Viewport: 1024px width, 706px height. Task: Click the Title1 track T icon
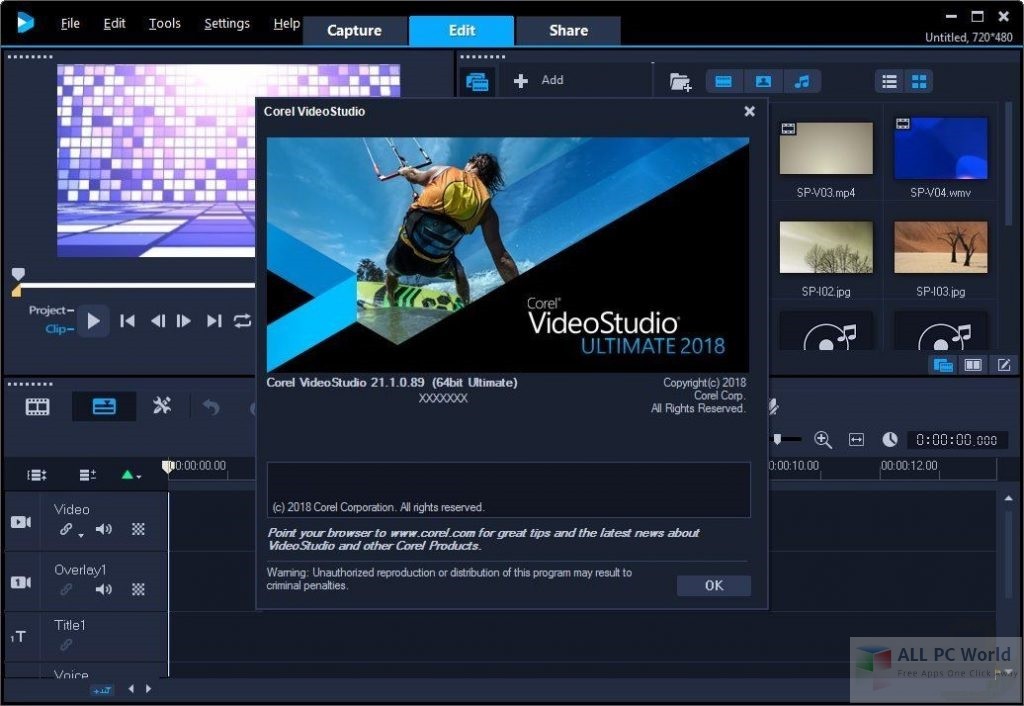point(19,636)
